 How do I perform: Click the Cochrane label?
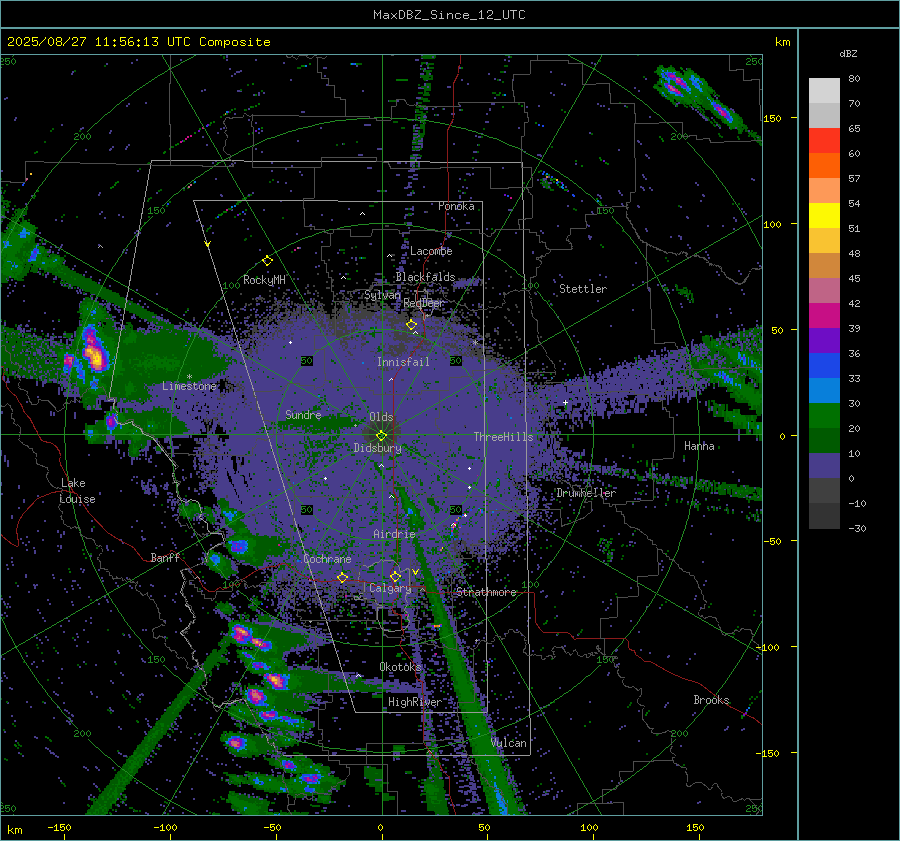click(x=327, y=559)
